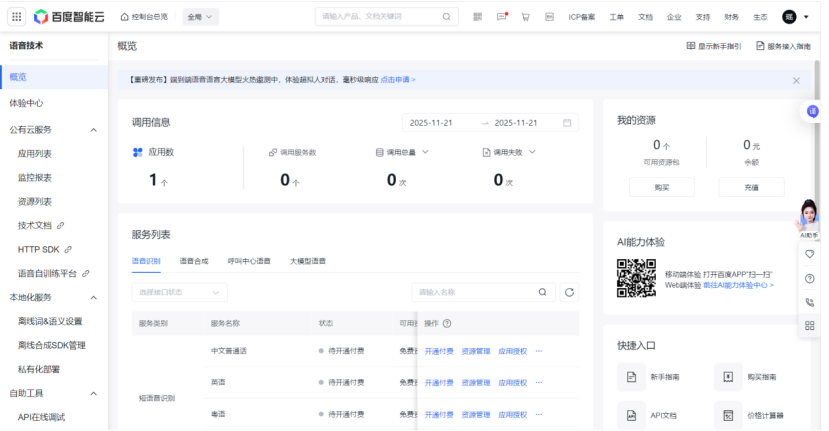
Task: Click the AI助手 avatar floating icon
Action: click(808, 218)
